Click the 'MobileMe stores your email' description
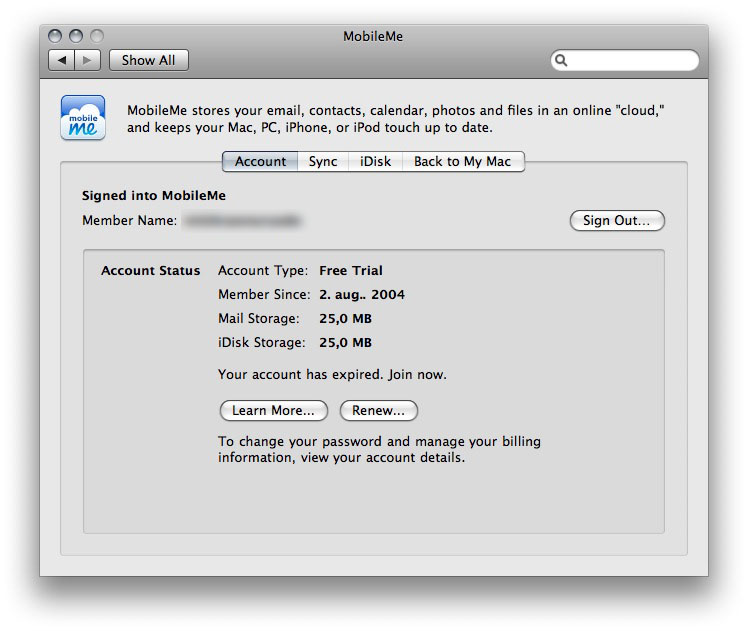 (x=395, y=119)
